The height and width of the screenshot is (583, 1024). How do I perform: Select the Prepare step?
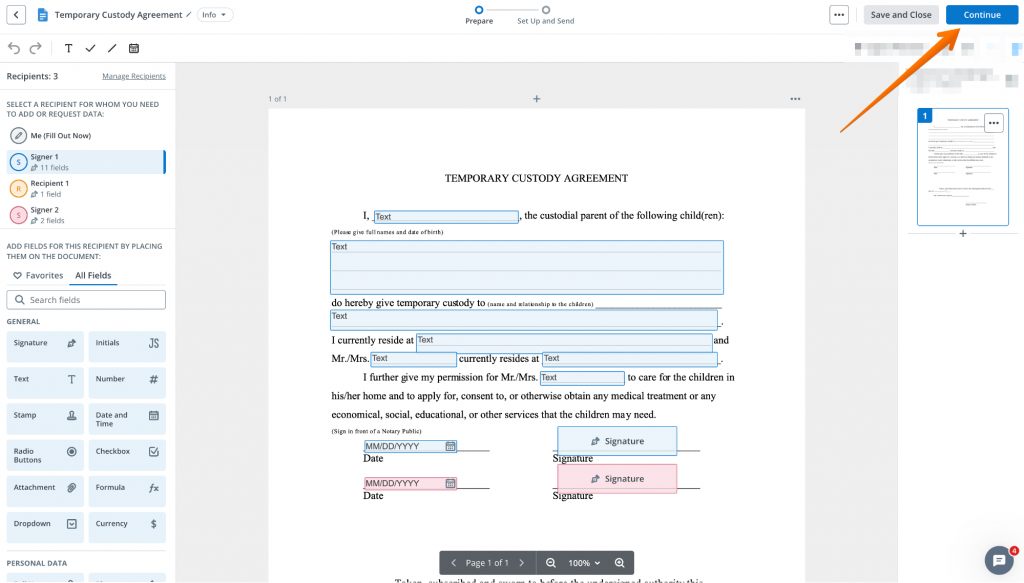pos(479,15)
